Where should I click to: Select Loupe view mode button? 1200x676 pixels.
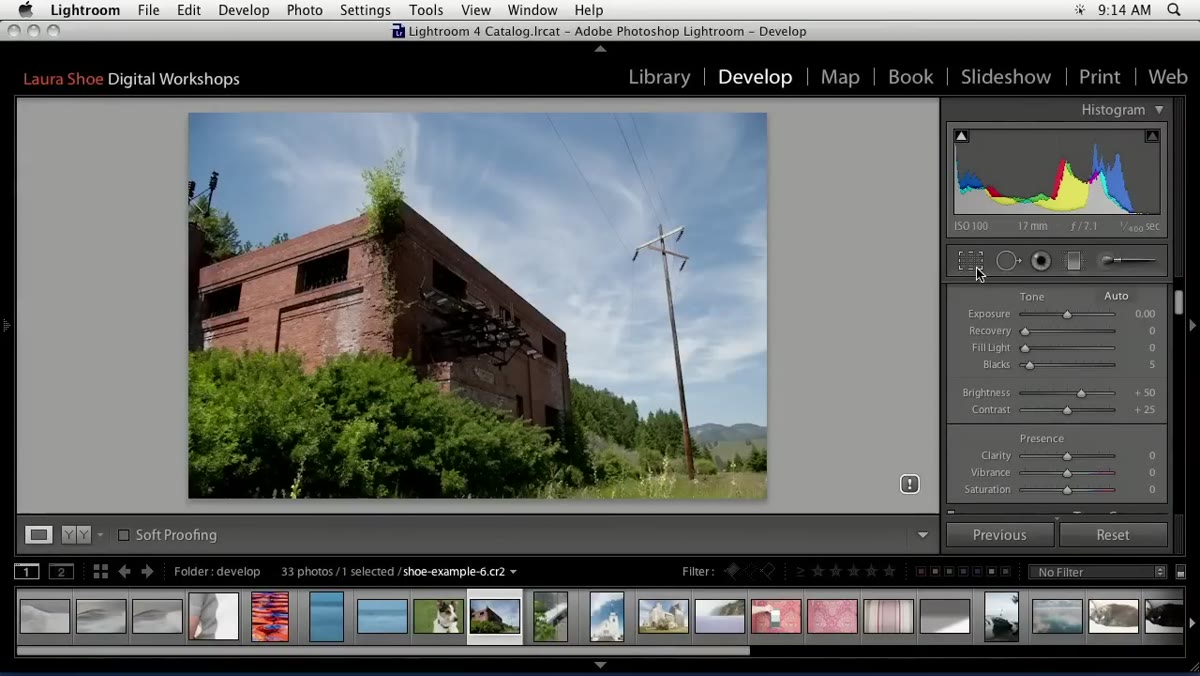click(39, 535)
